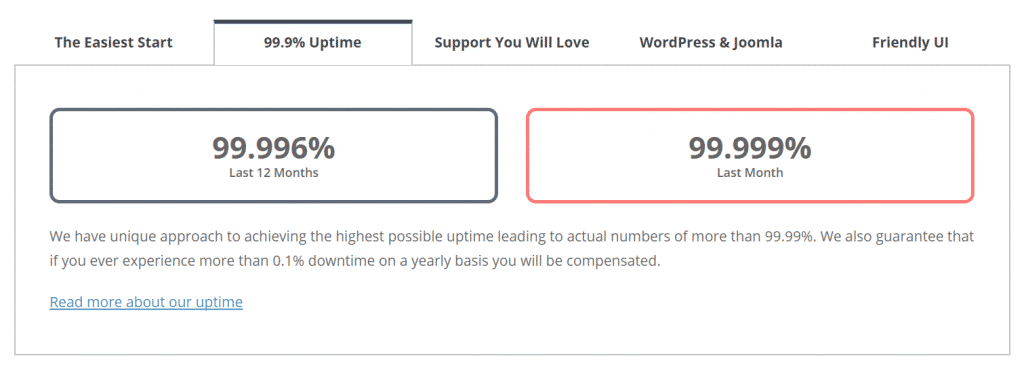Open the WordPress & Joomla tab

pyautogui.click(x=711, y=42)
